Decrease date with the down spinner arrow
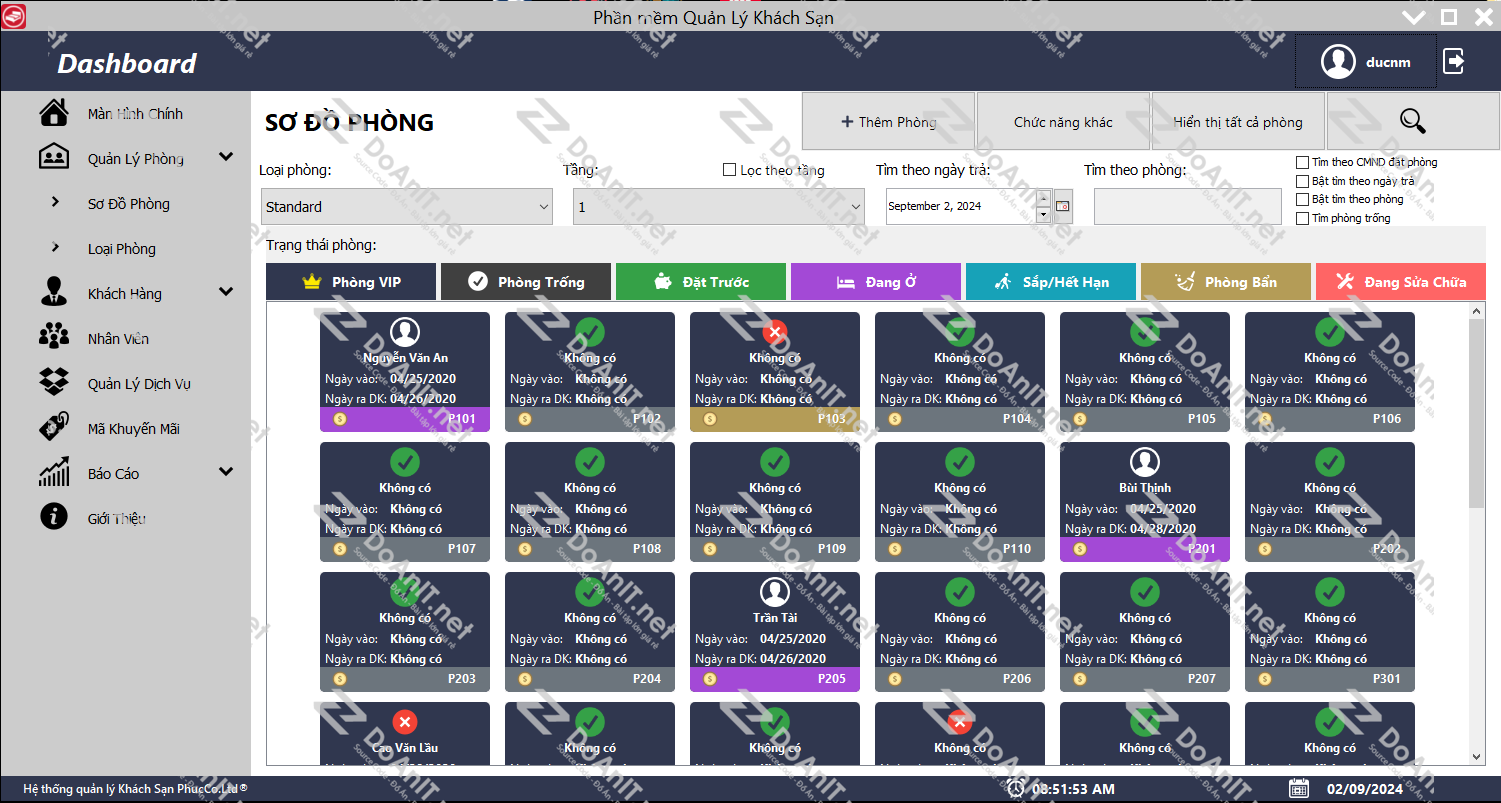The height and width of the screenshot is (803, 1501). 1044,214
